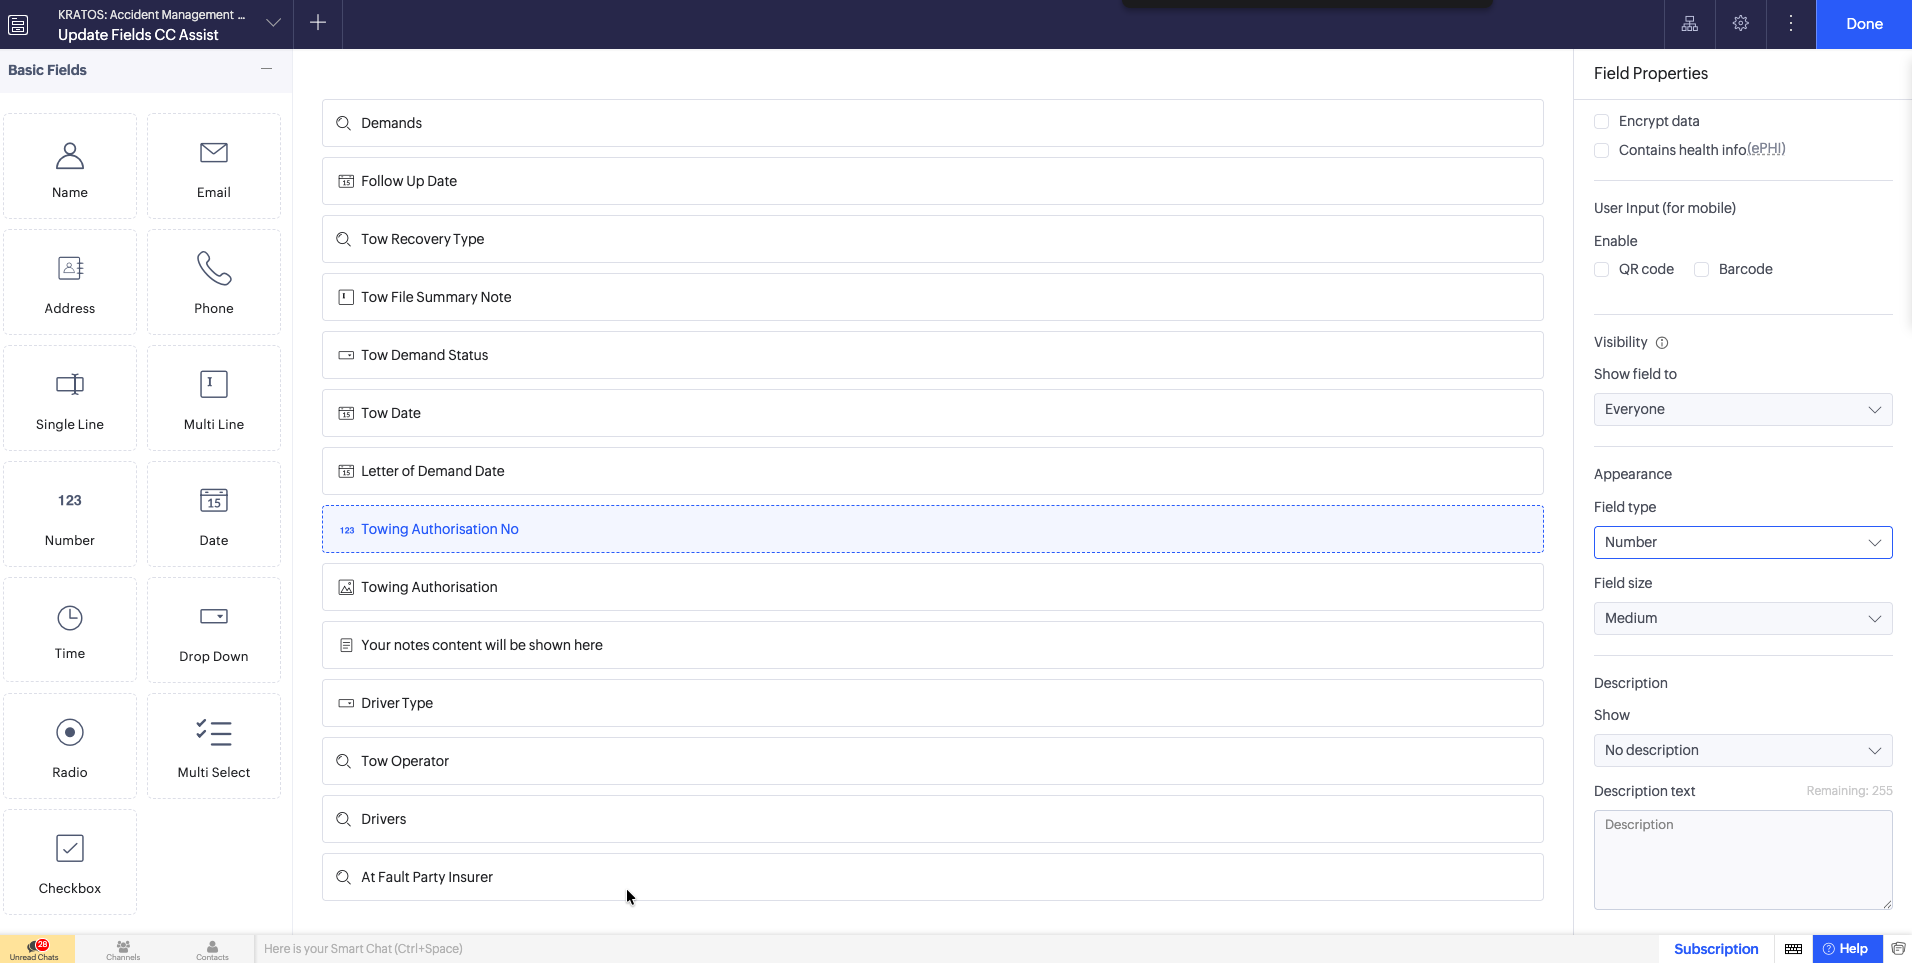Open the workflow diagram icon in header
The height and width of the screenshot is (963, 1912).
point(1690,24)
